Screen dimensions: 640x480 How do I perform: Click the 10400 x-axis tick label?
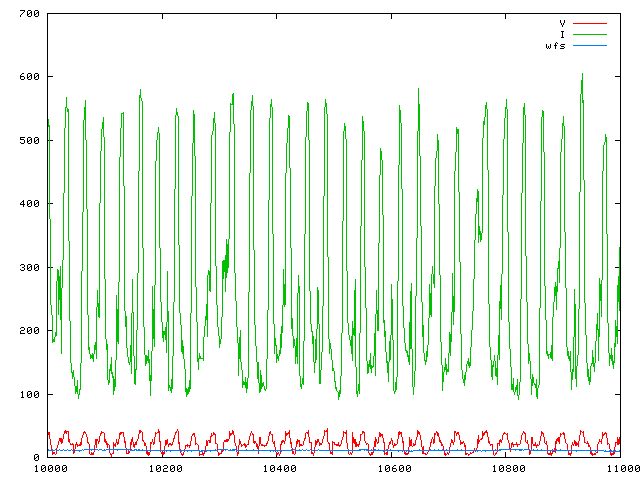tap(278, 468)
